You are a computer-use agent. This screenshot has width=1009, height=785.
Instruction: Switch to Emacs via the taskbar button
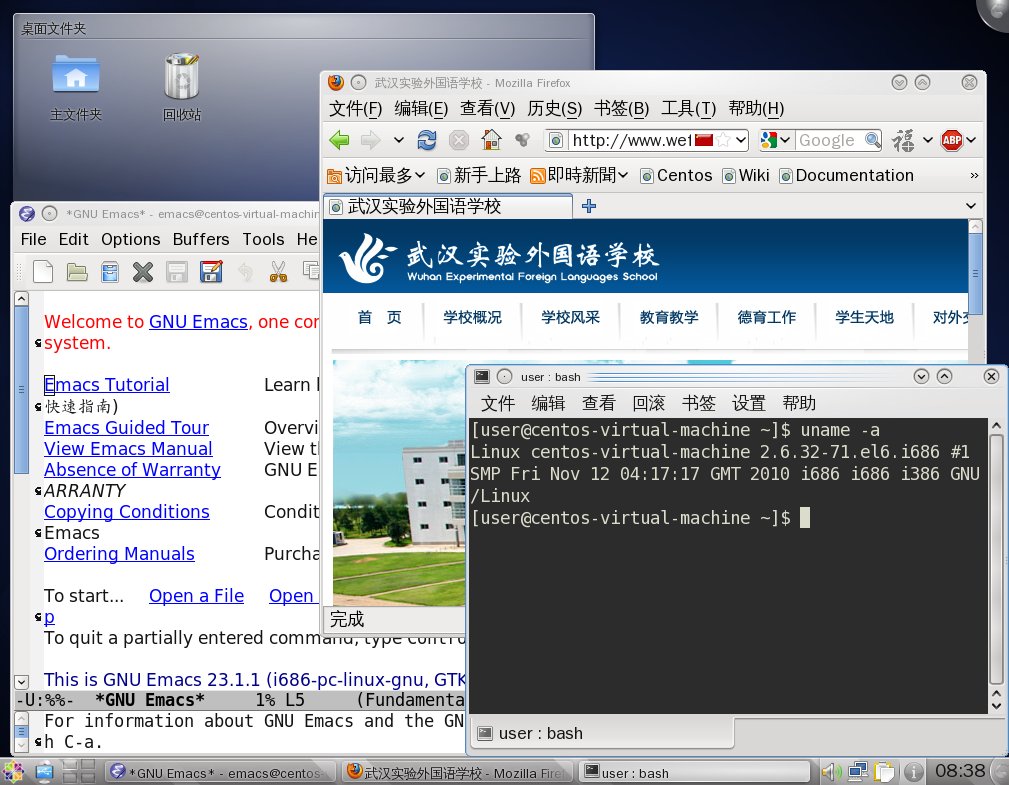tap(220, 772)
